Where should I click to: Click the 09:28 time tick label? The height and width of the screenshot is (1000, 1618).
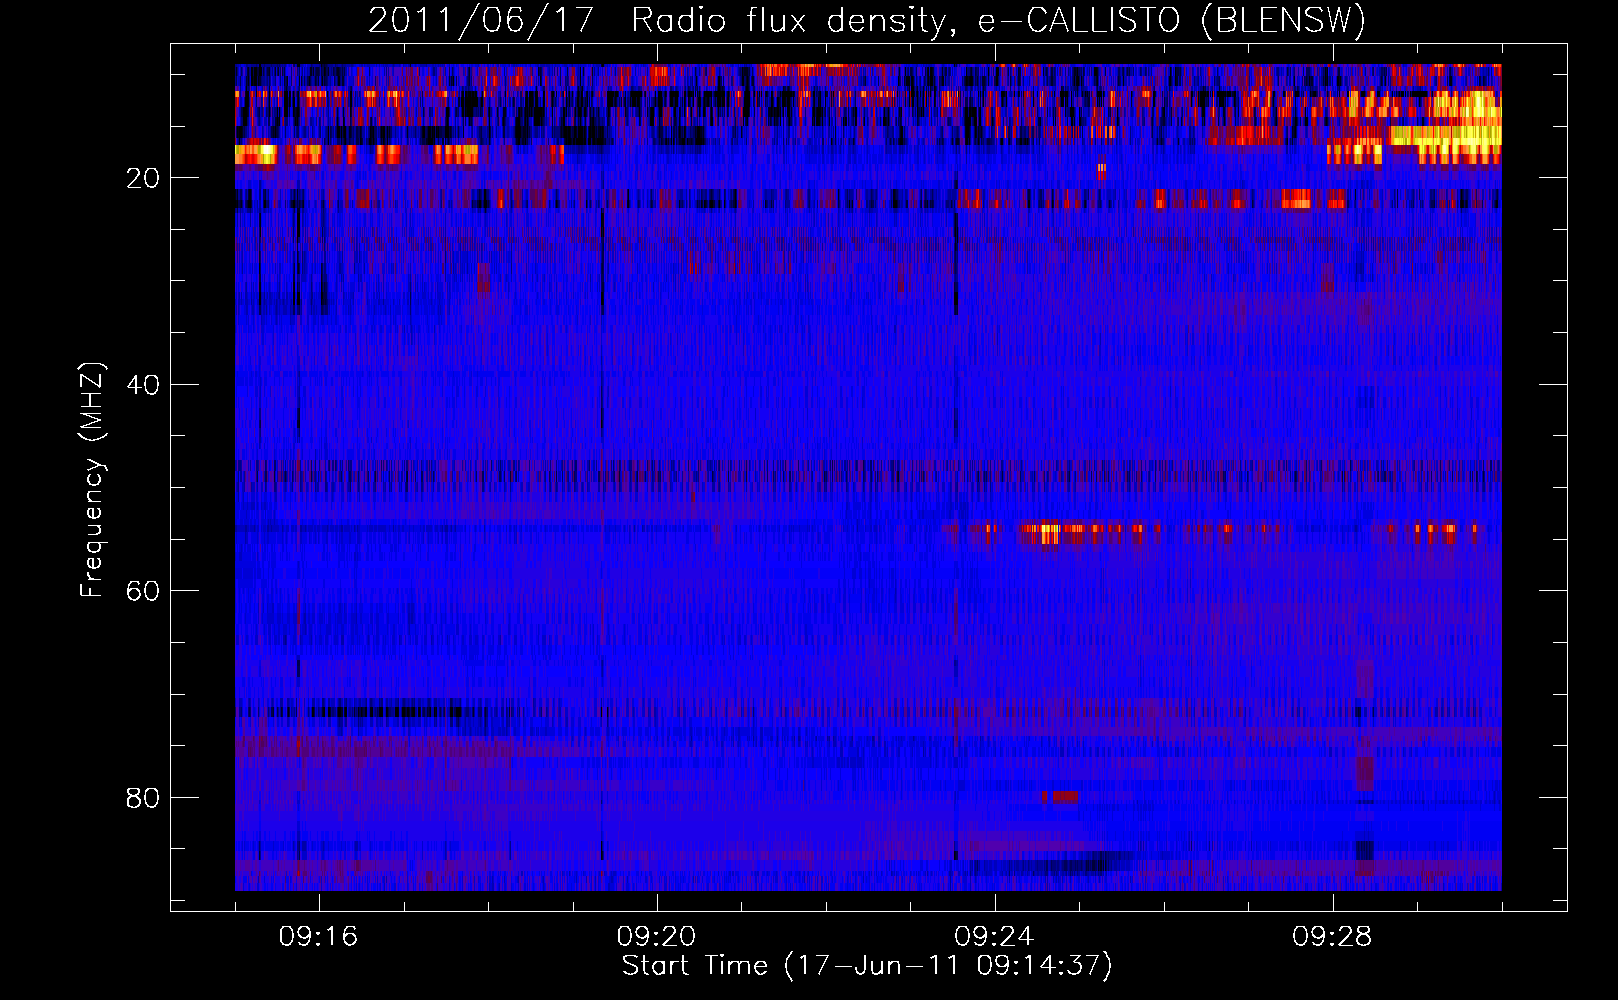pos(1332,937)
